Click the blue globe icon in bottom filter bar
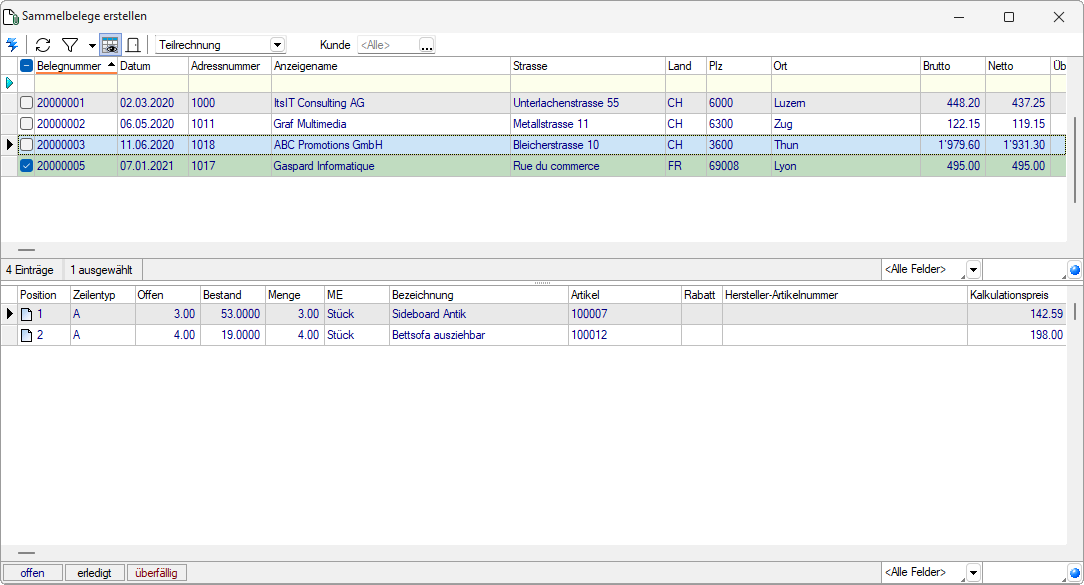 1075,573
